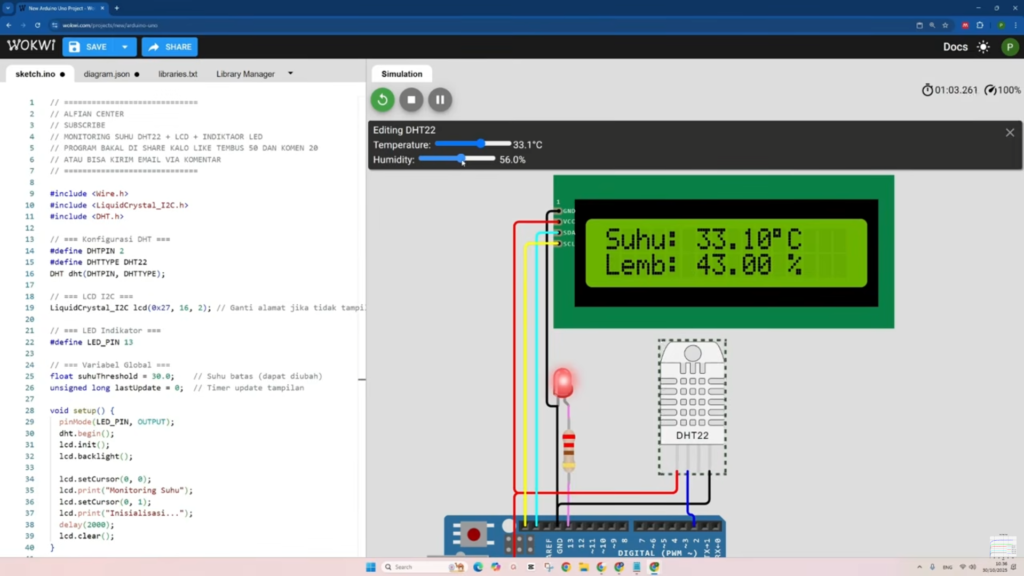Select the resistor component
Viewport: 1024px width, 576px height.
pyautogui.click(x=569, y=449)
